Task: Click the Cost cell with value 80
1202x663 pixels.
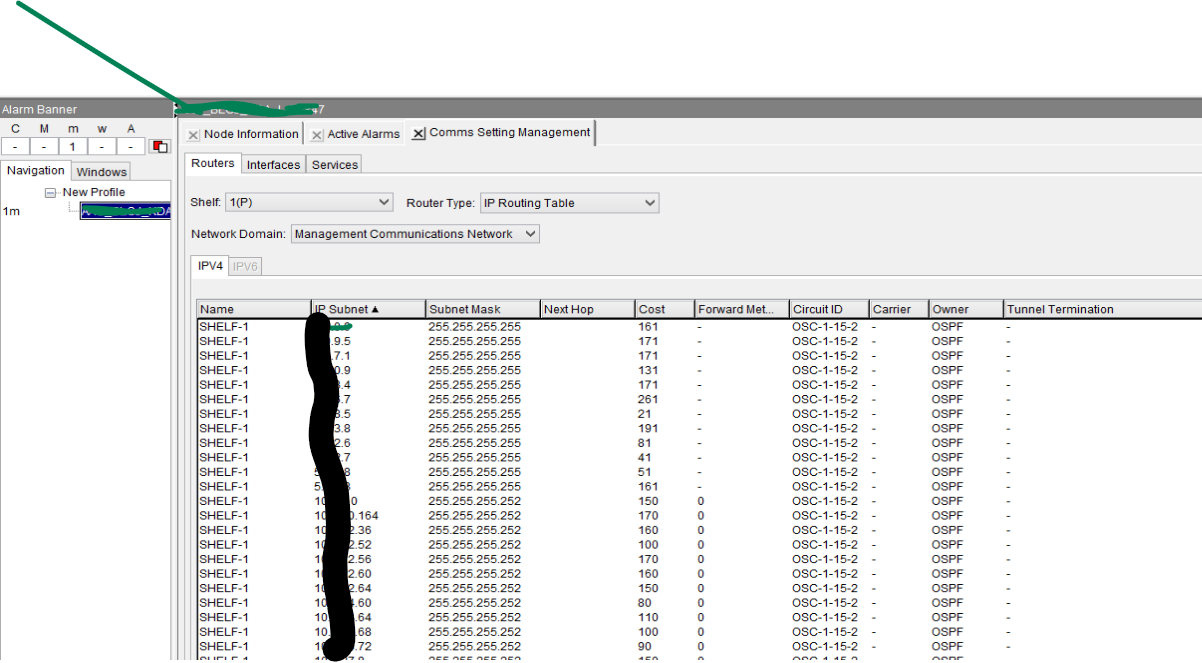Action: click(x=645, y=603)
